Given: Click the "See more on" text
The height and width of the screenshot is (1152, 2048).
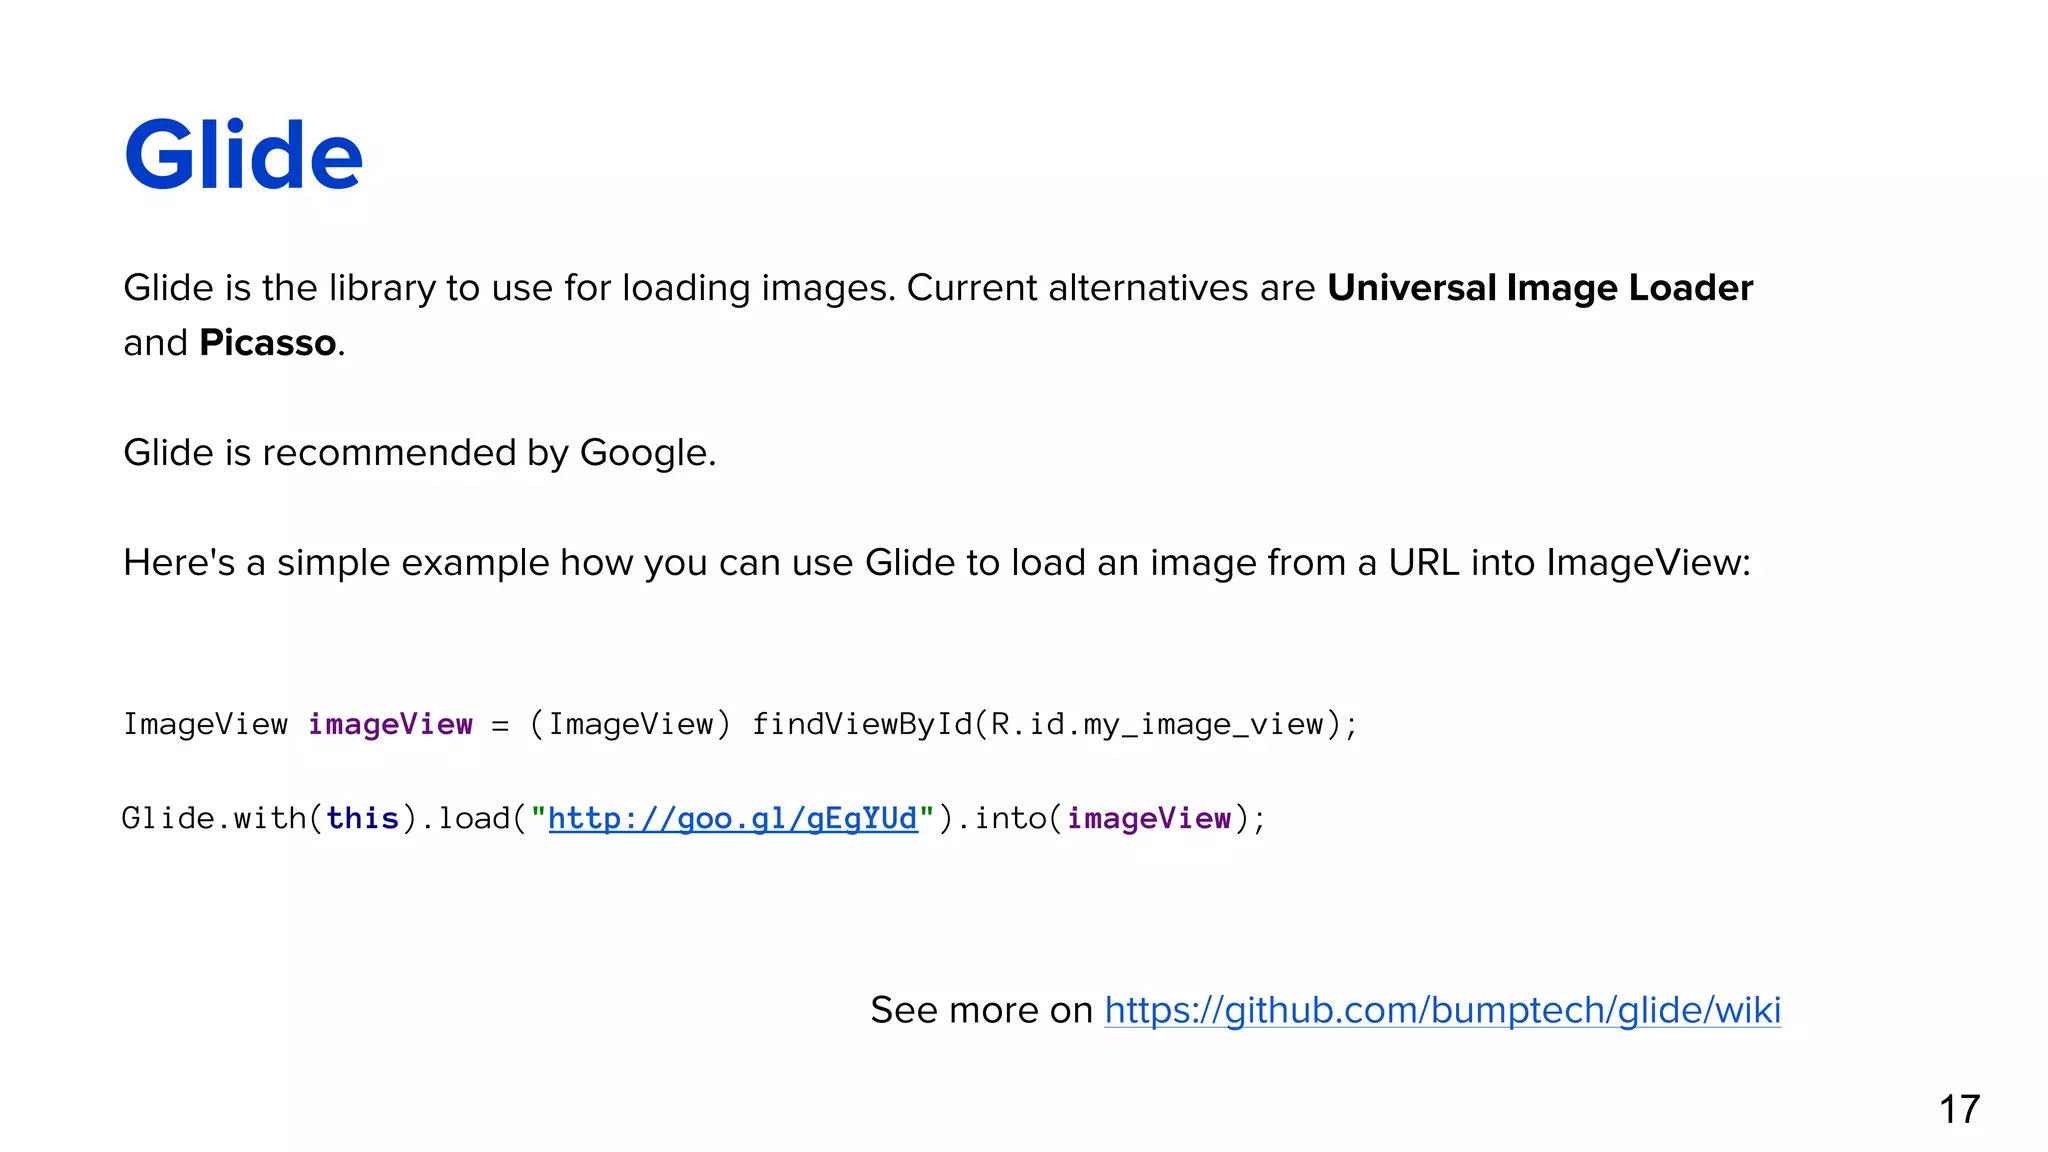Looking at the screenshot, I should click(981, 1011).
